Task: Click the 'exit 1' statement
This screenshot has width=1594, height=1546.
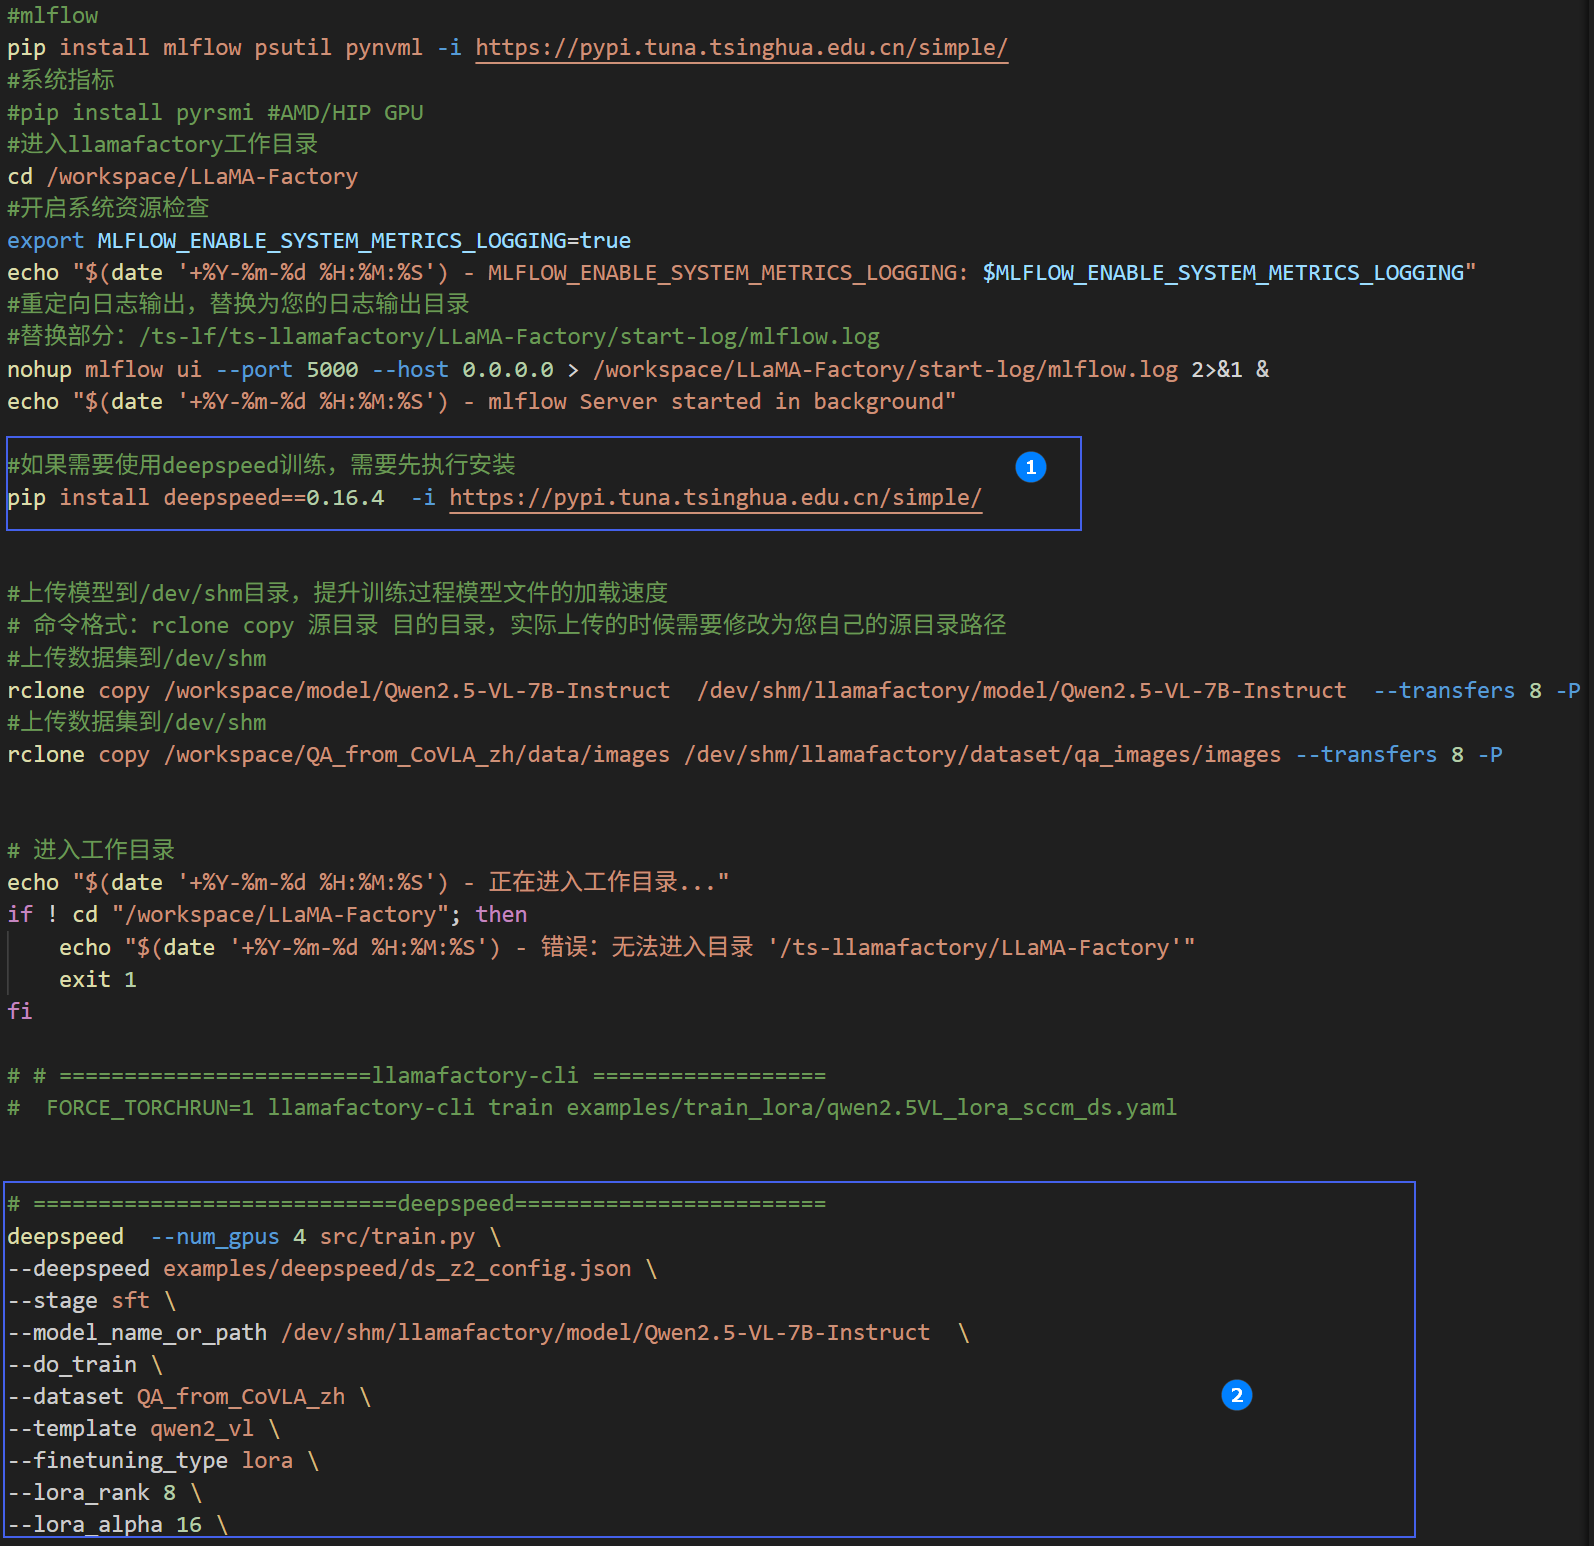Action: coord(97,980)
